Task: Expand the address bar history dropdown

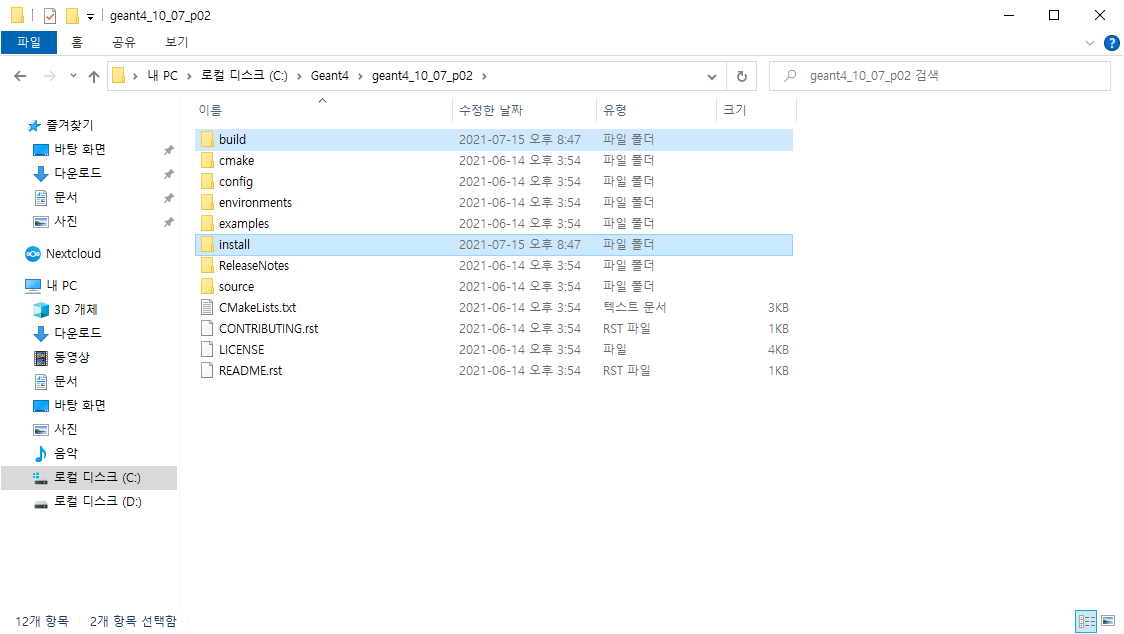Action: (712, 76)
